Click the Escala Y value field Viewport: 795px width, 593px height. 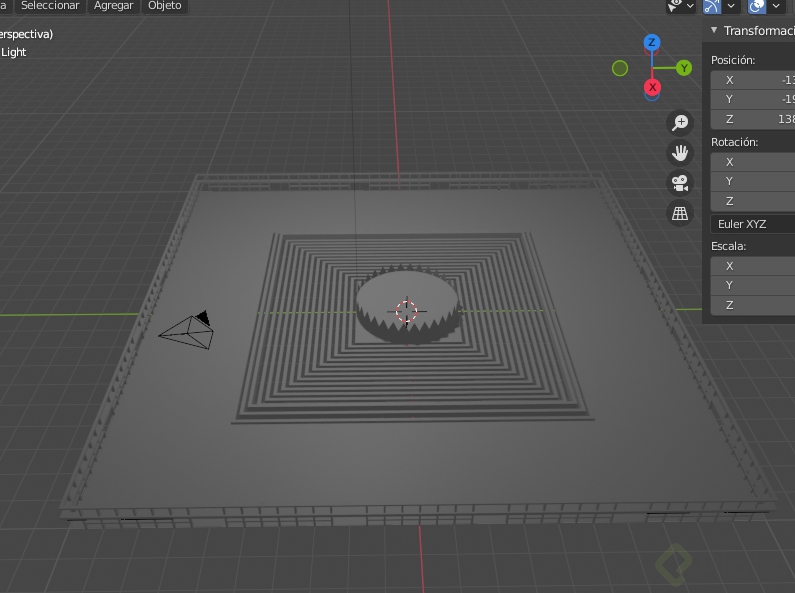(x=752, y=285)
